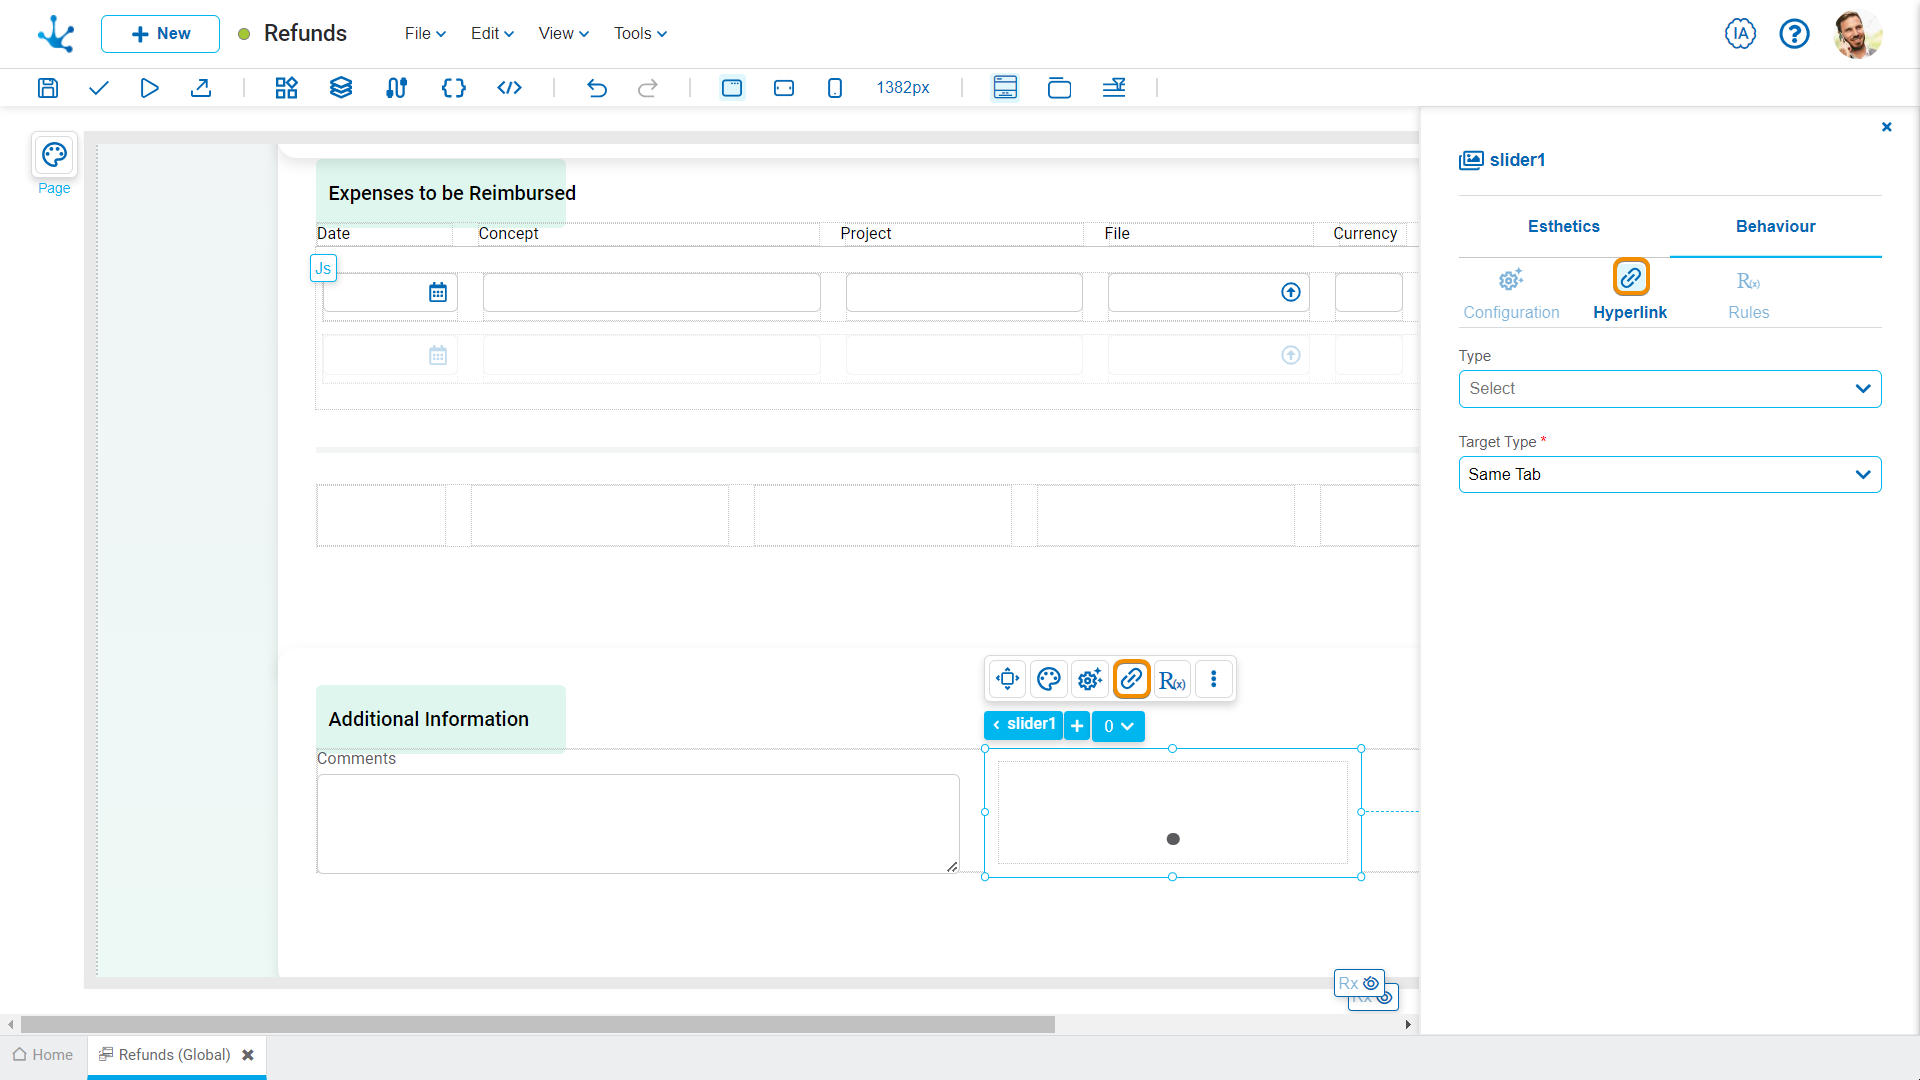Click the Save icon in toolbar
Image resolution: width=1920 pixels, height=1080 pixels.
pyautogui.click(x=47, y=88)
